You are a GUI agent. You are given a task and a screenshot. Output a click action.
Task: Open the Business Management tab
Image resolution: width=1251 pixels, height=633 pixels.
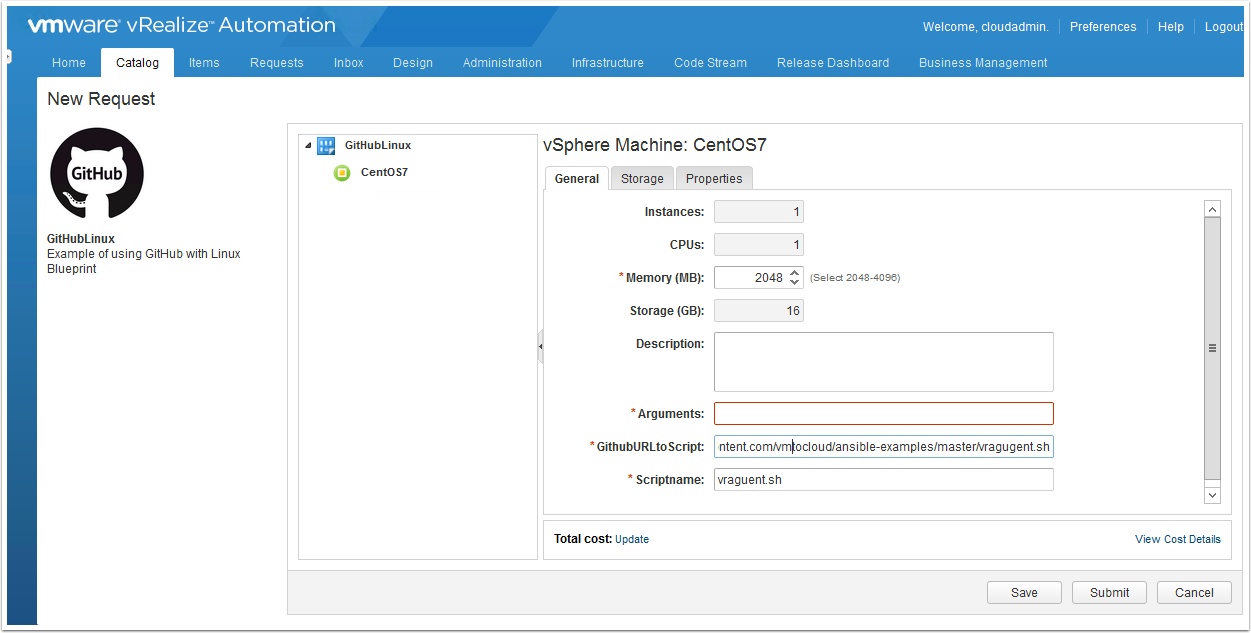[x=983, y=62]
